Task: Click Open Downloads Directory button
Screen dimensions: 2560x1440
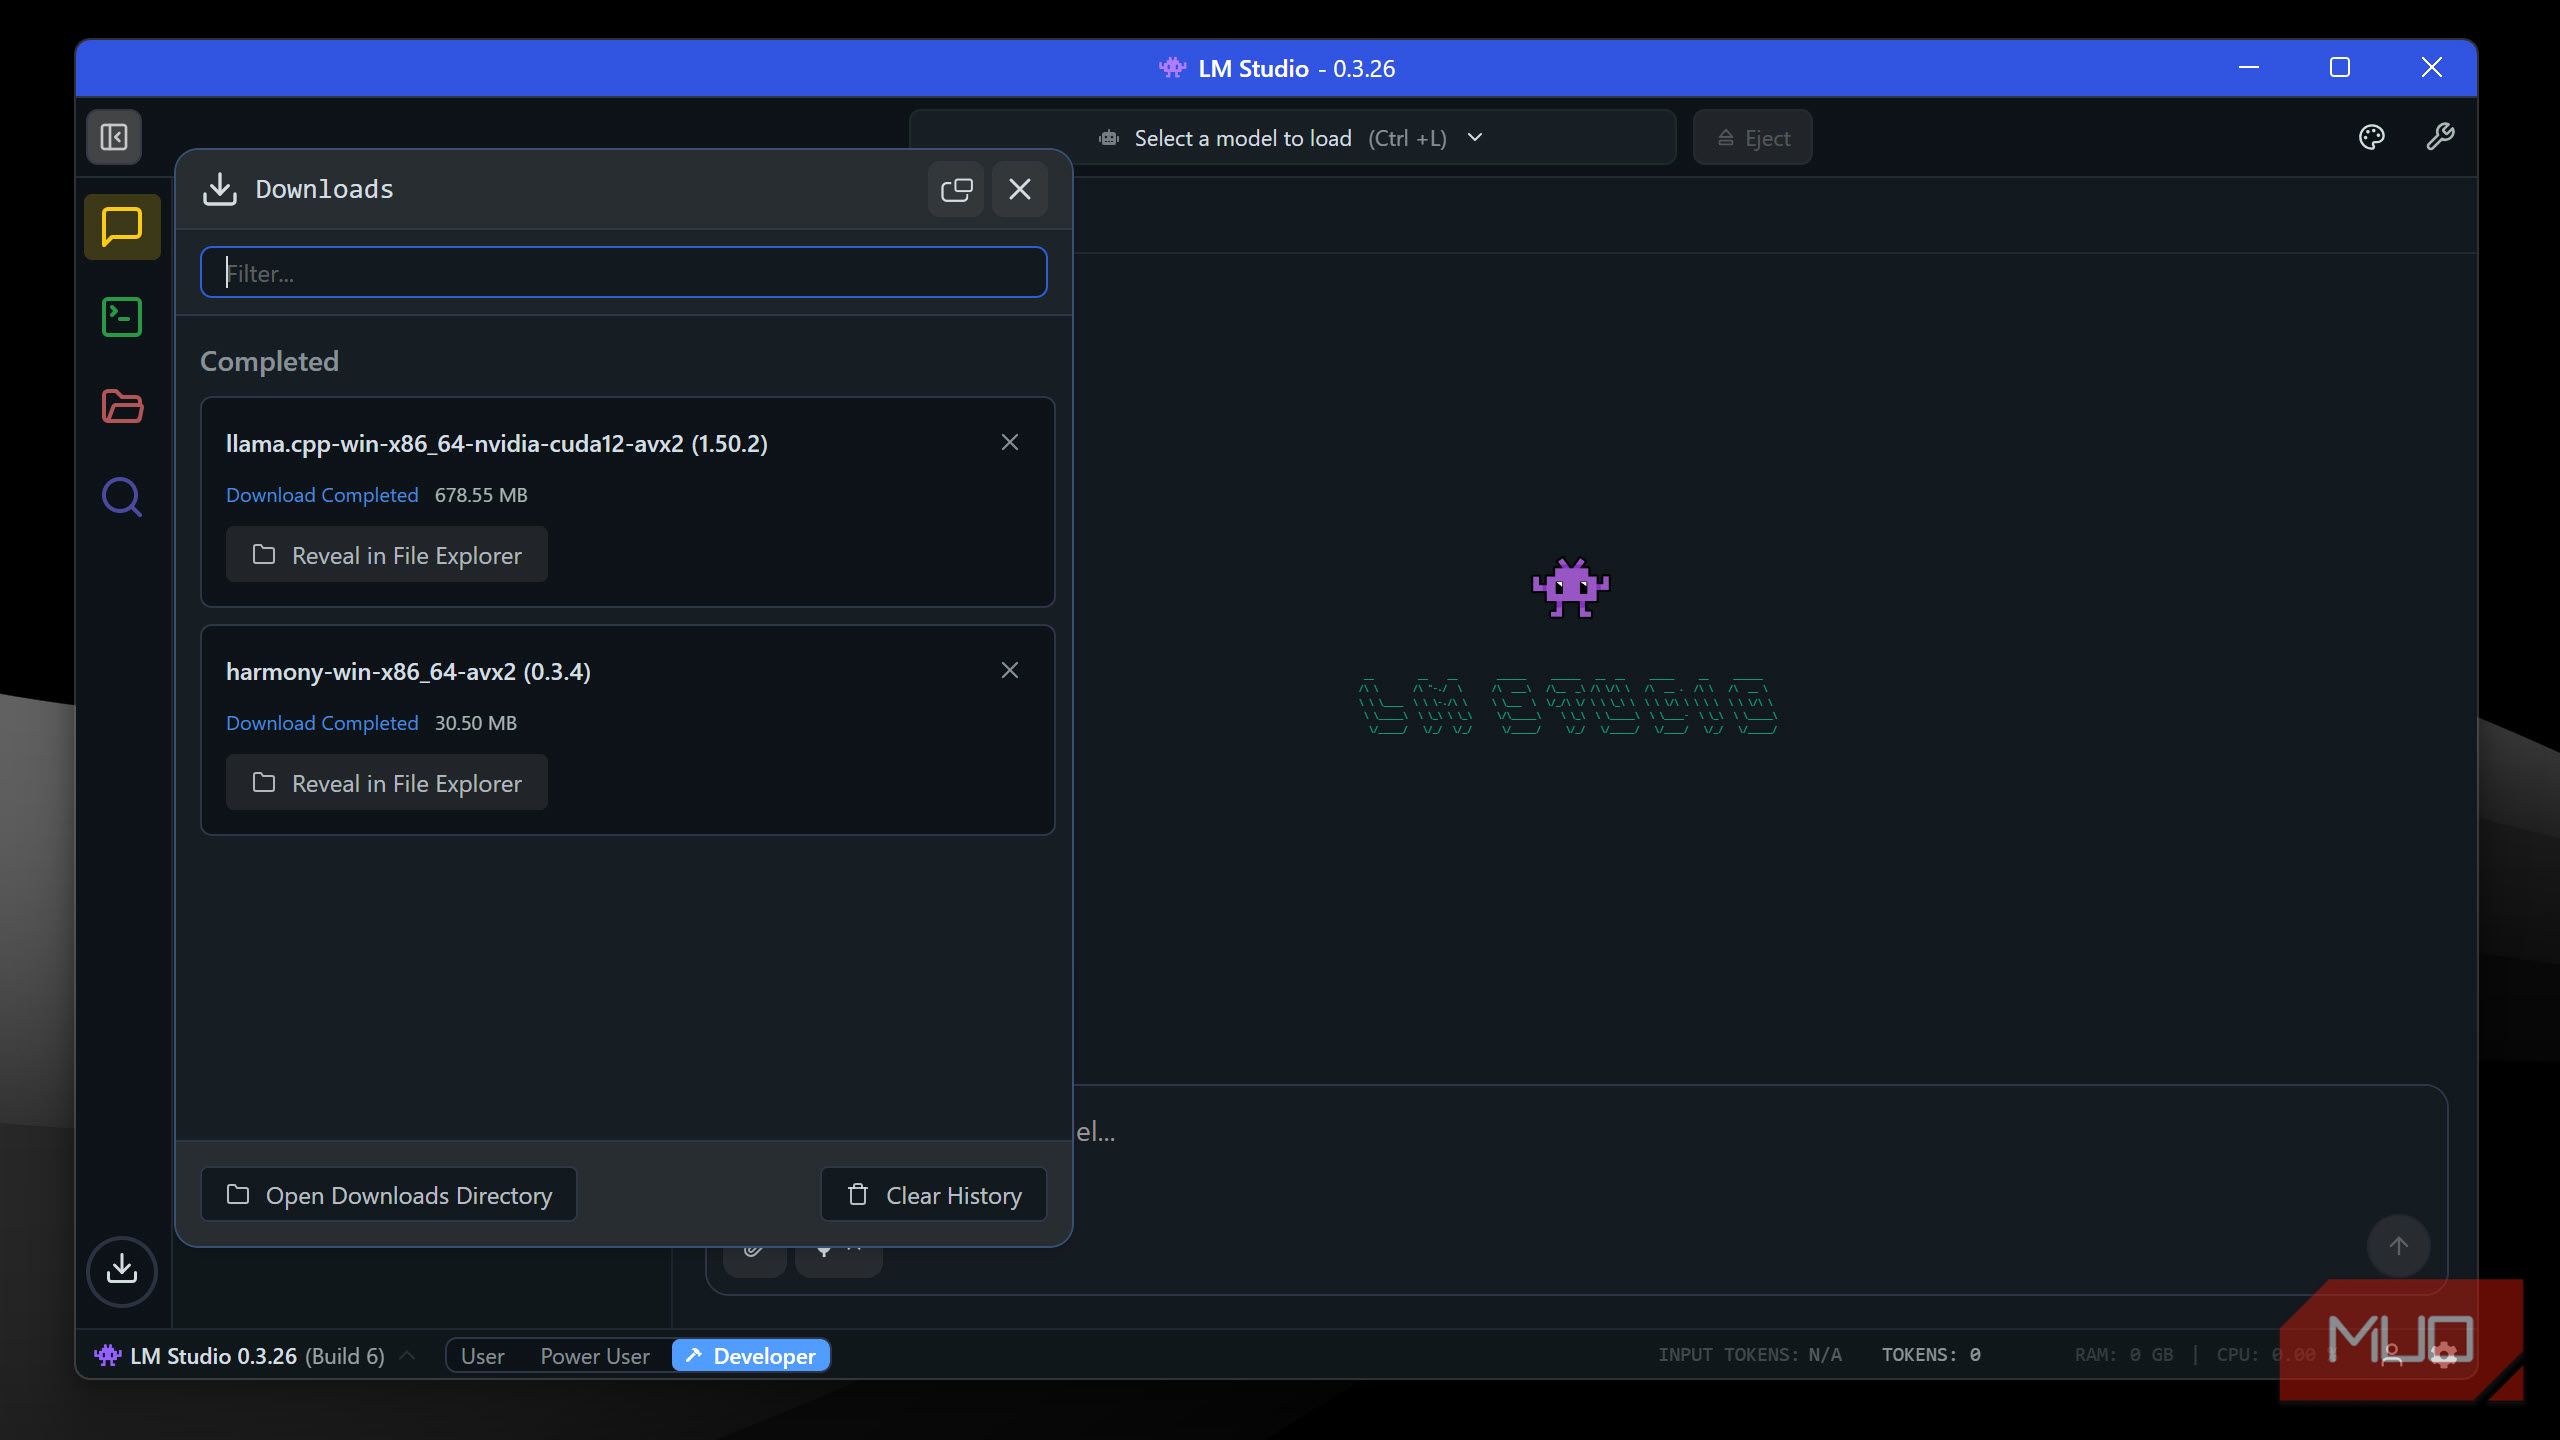Action: (x=389, y=1195)
